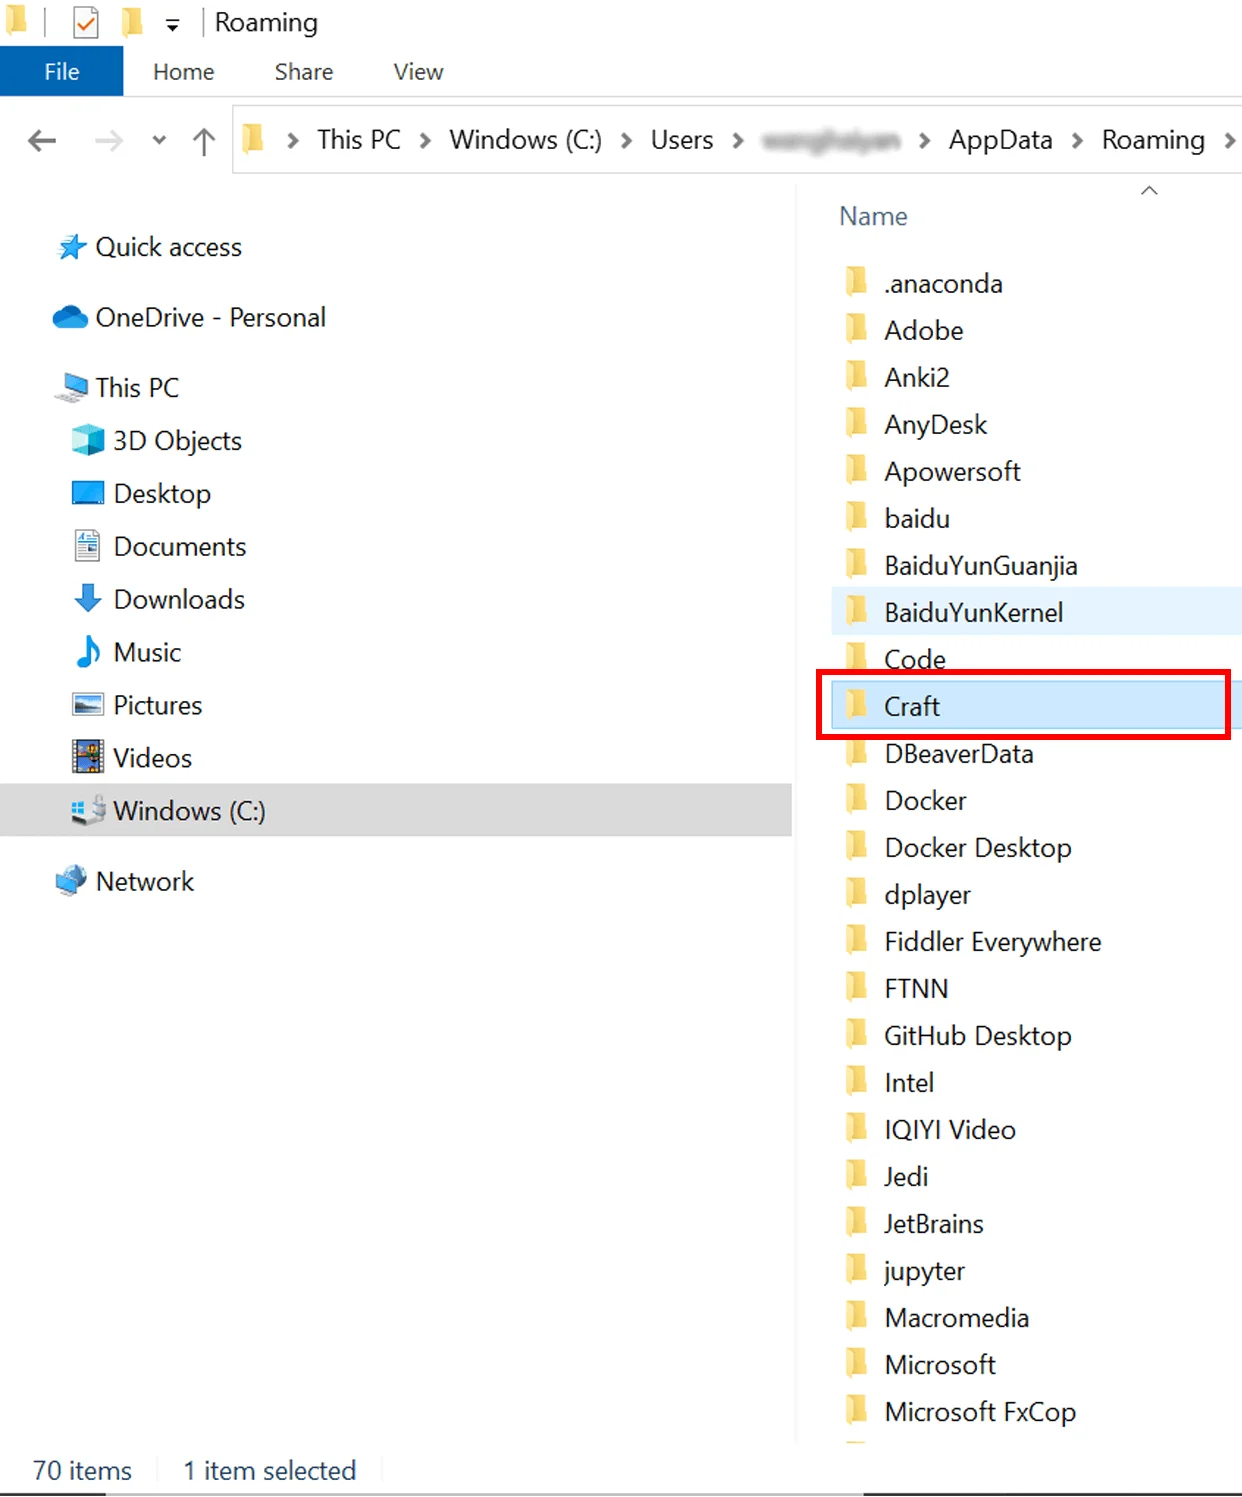Switch to the View ribbon tab
This screenshot has width=1242, height=1497.
(417, 72)
